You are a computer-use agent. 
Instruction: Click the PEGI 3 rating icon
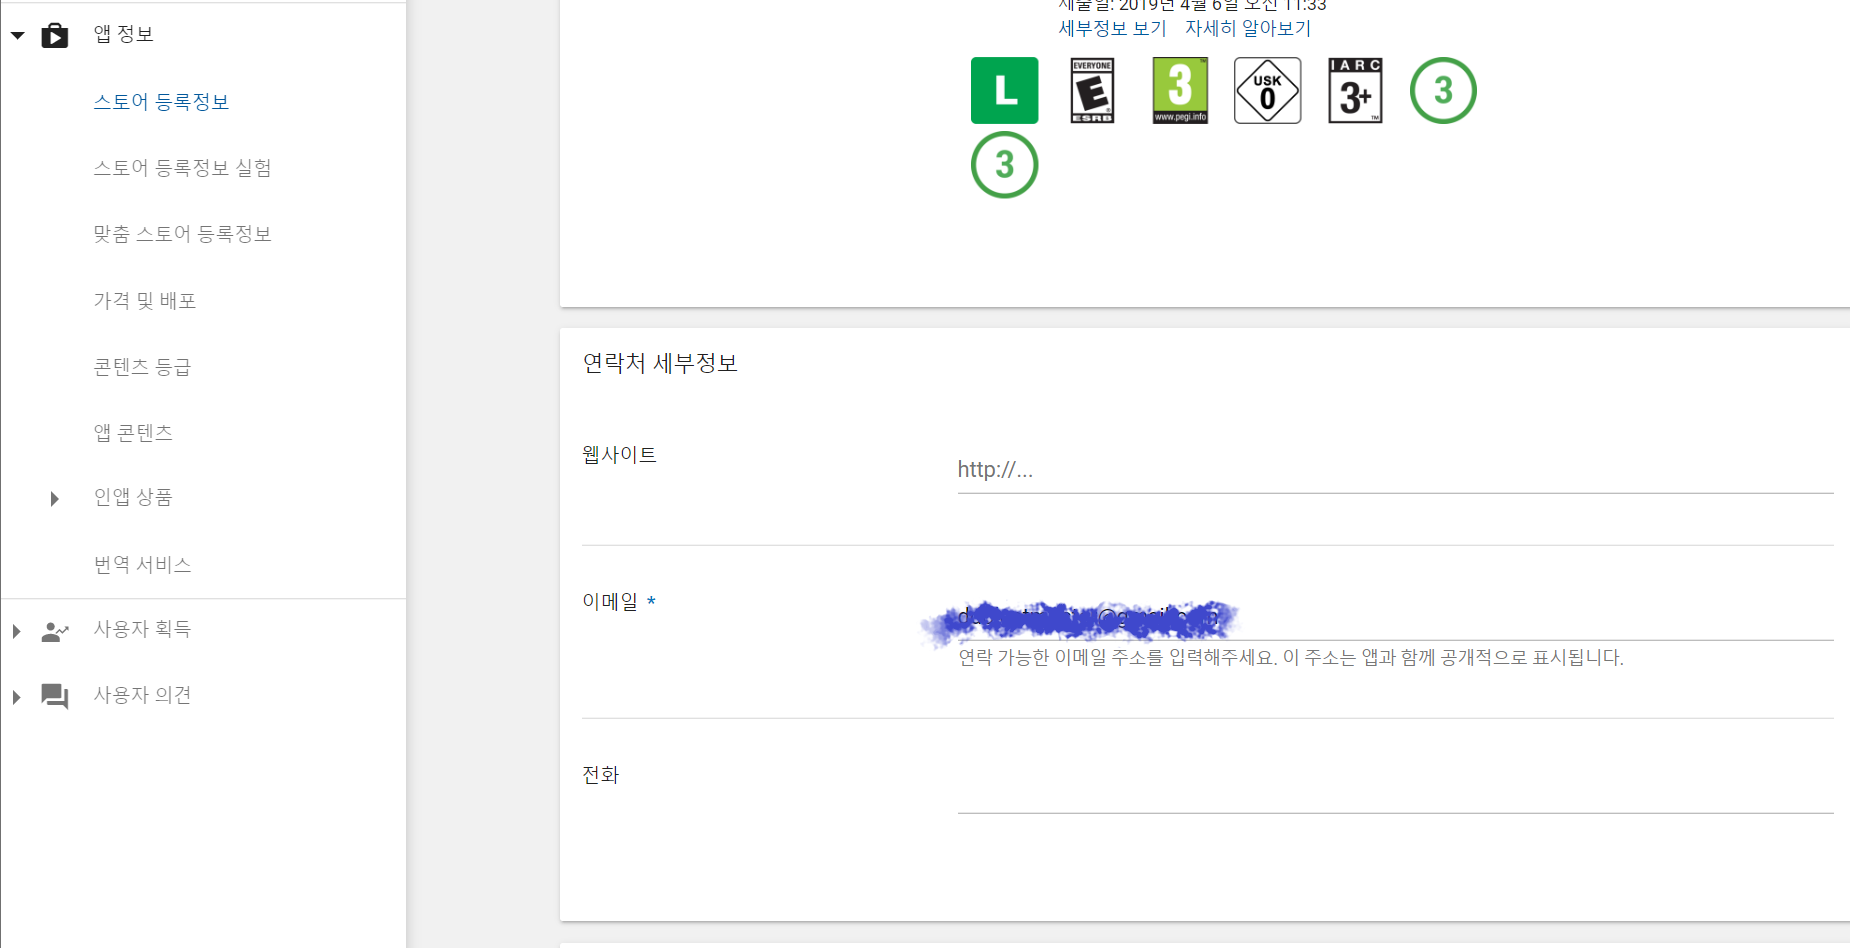click(x=1180, y=90)
